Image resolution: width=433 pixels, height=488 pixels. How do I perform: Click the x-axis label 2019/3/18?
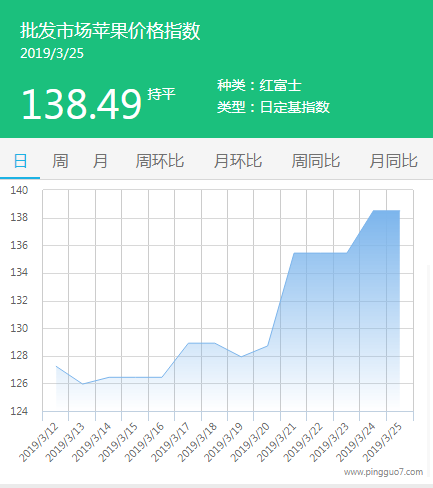tap(197, 442)
